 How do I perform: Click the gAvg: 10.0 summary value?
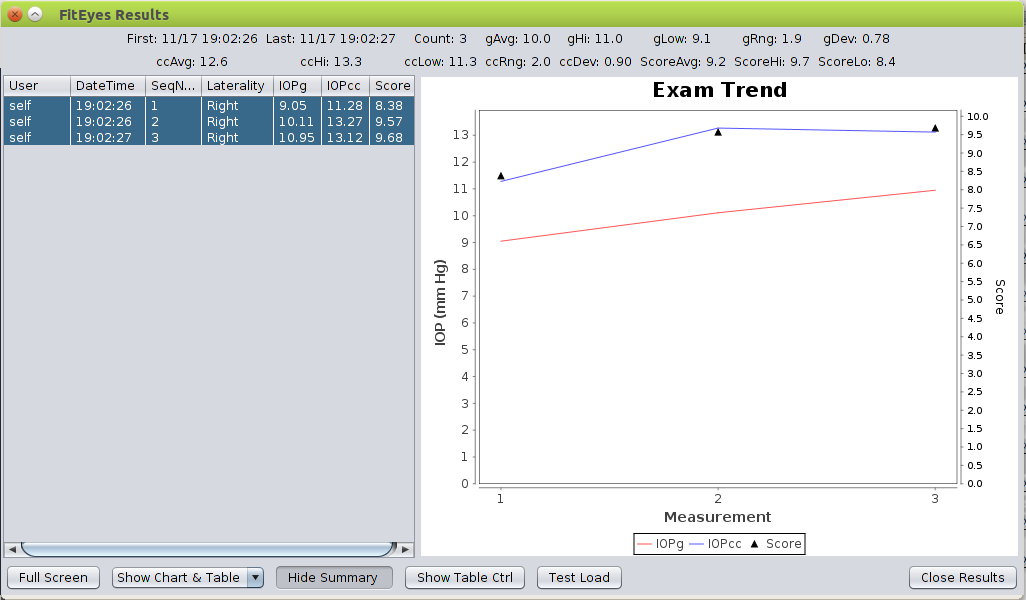[x=518, y=39]
